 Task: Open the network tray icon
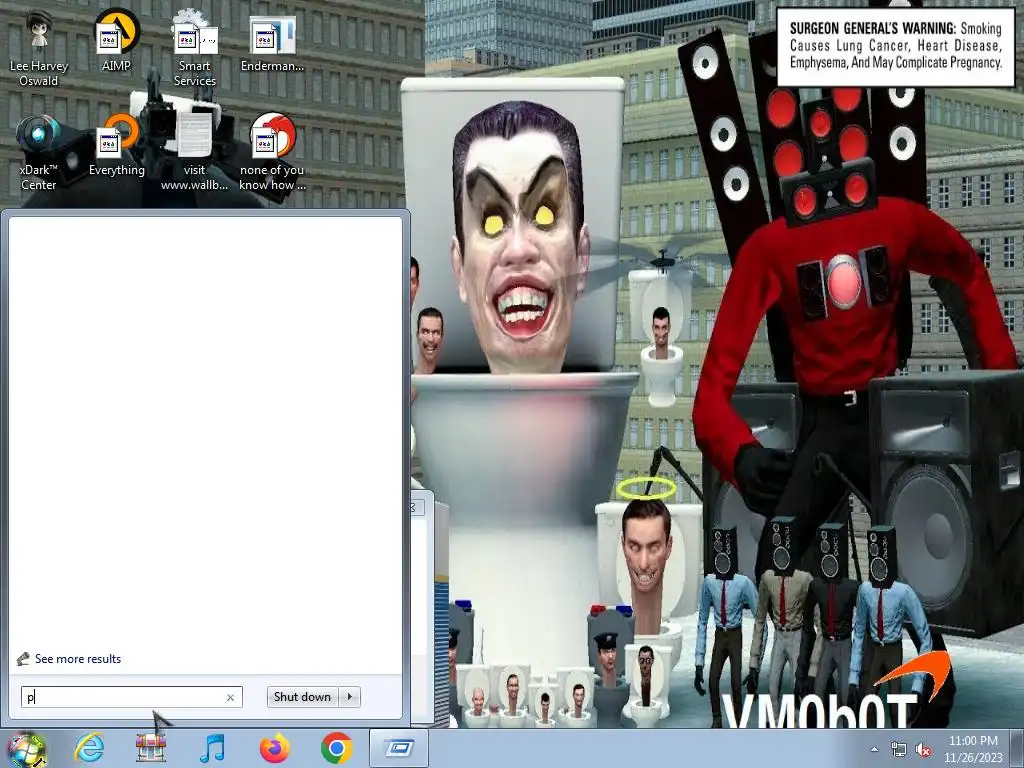(x=899, y=750)
